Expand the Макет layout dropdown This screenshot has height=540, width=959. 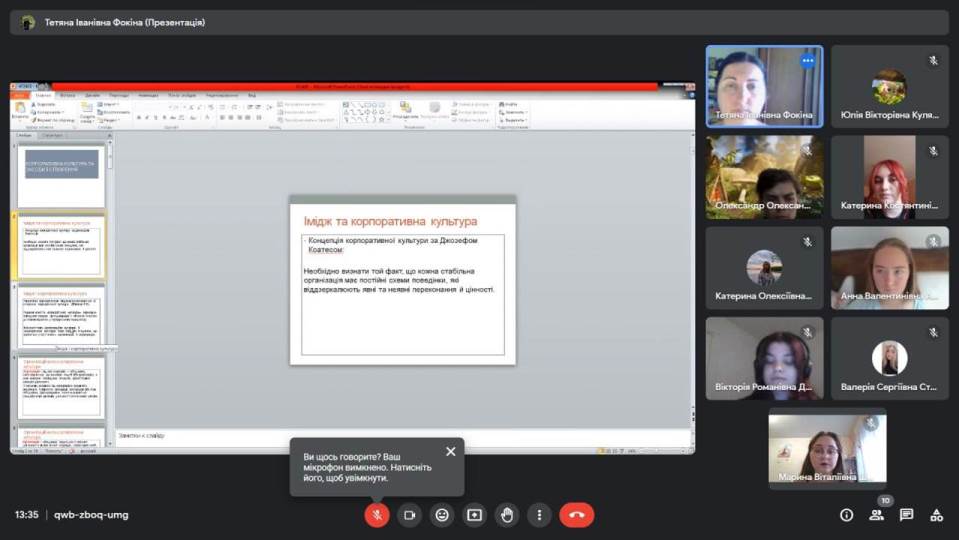(x=108, y=105)
